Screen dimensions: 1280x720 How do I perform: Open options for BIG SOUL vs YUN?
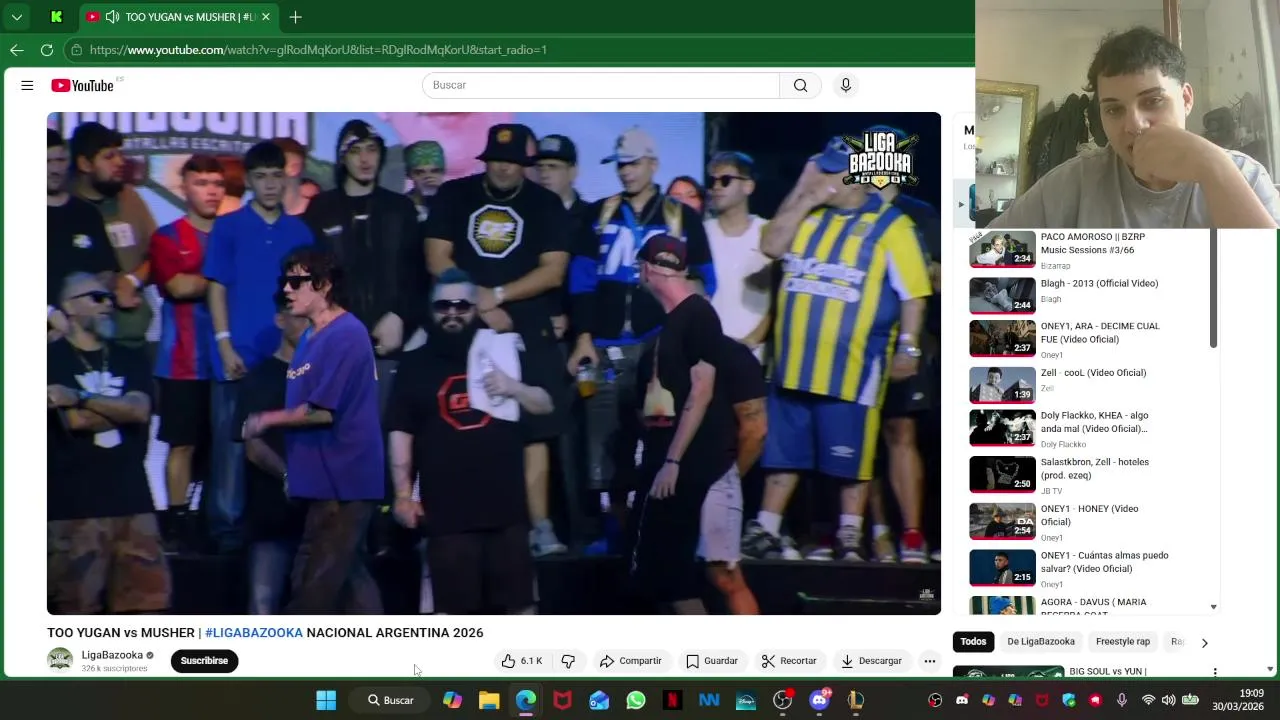tap(1215, 672)
